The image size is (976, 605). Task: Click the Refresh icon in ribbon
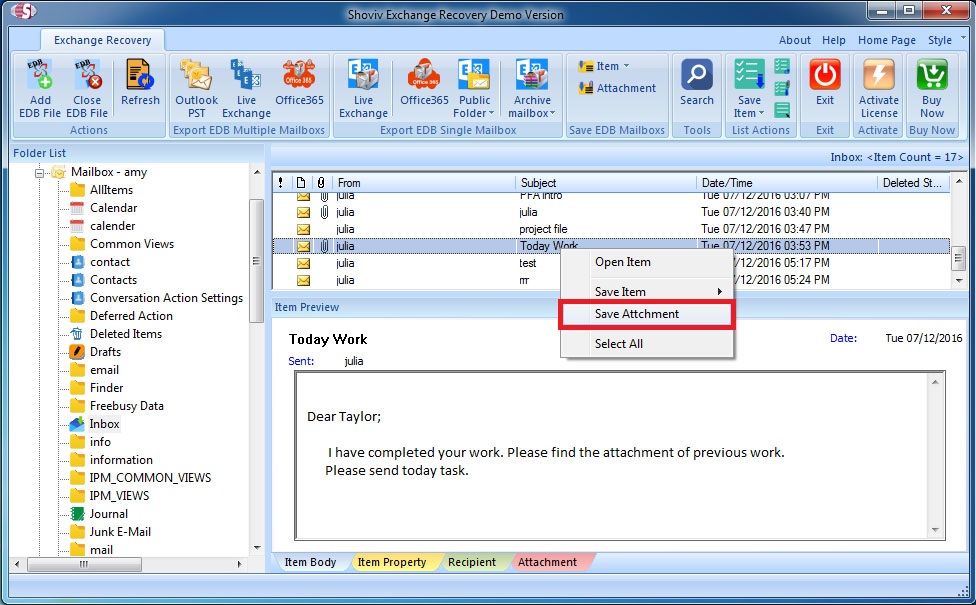[140, 78]
